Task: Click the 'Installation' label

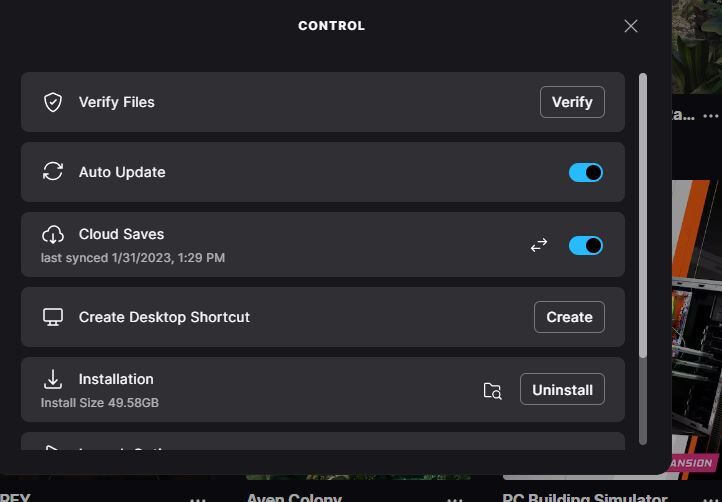Action: tap(116, 379)
